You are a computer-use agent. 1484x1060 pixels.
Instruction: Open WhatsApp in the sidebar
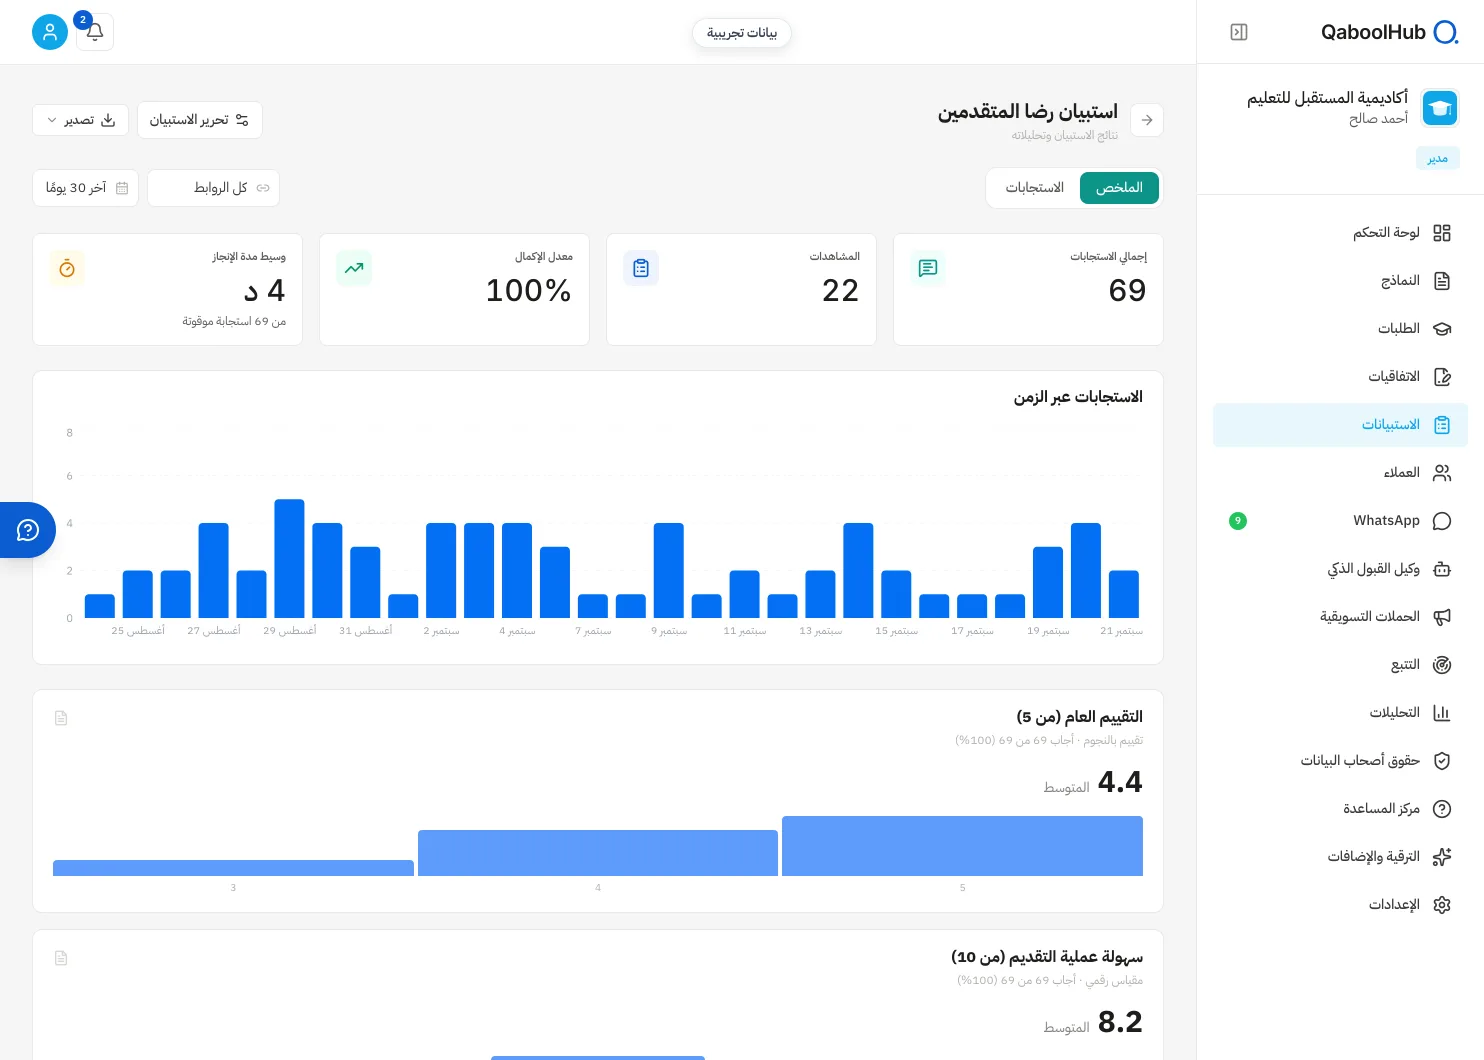click(x=1340, y=521)
